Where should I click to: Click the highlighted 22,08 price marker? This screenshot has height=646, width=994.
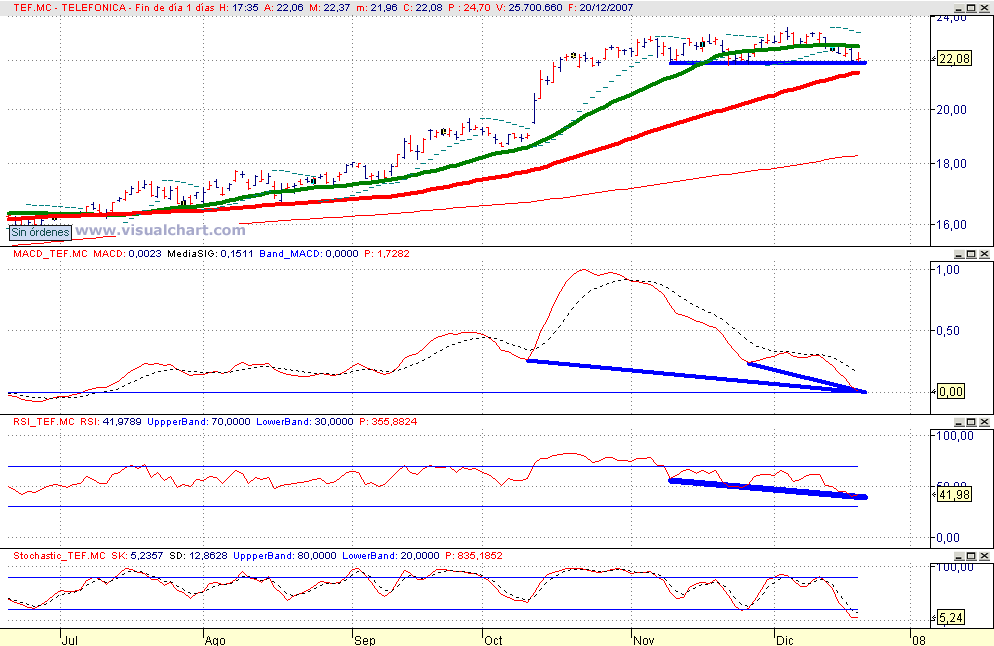953,59
